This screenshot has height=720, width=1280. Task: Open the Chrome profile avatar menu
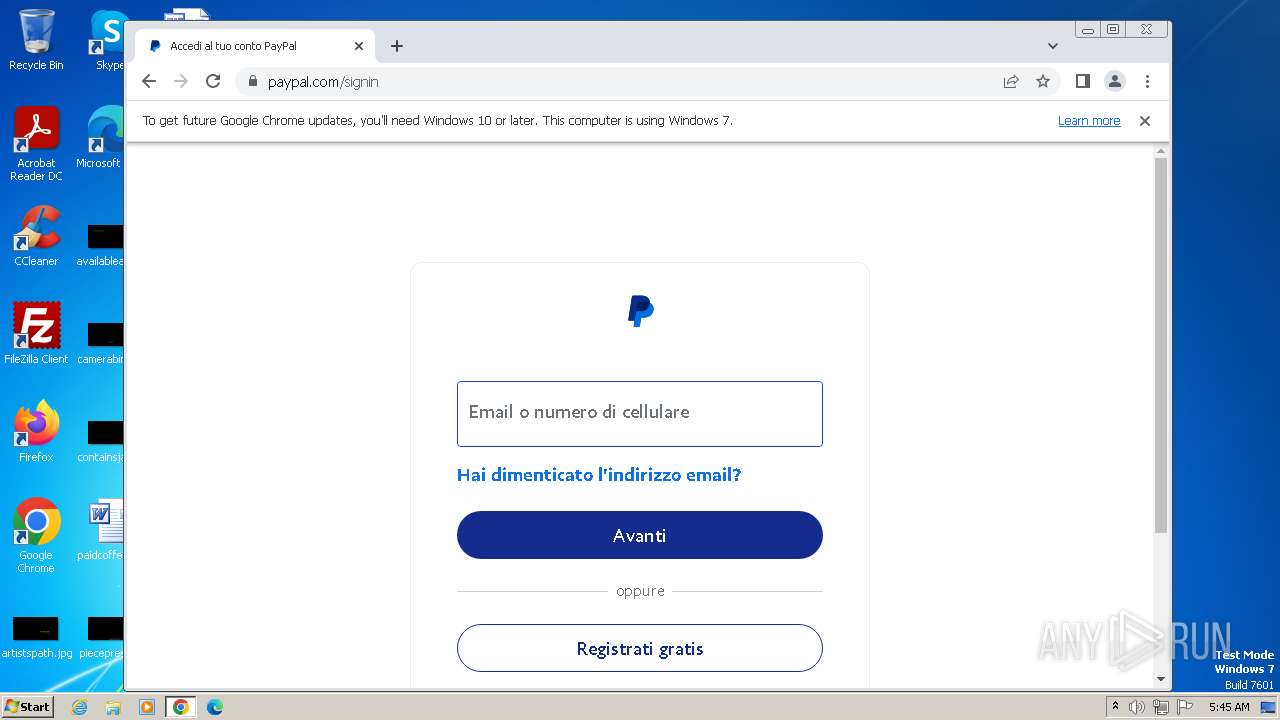(x=1115, y=82)
